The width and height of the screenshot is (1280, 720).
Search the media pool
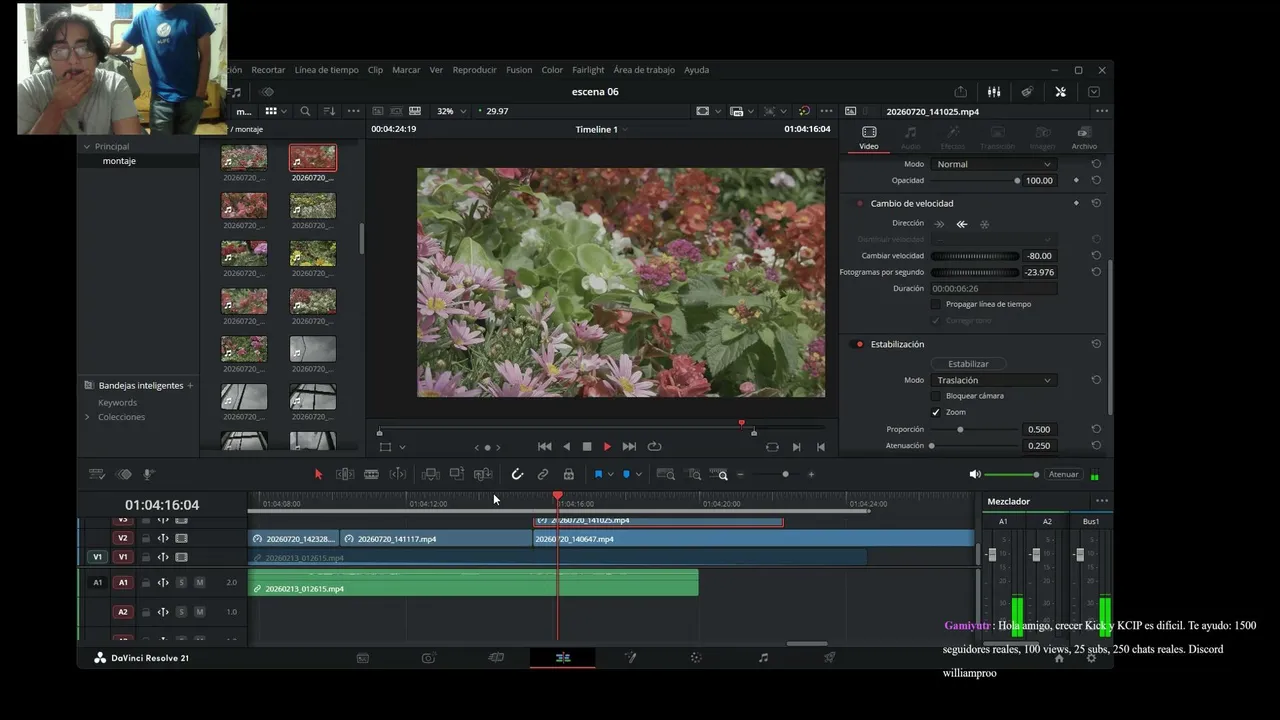(305, 111)
